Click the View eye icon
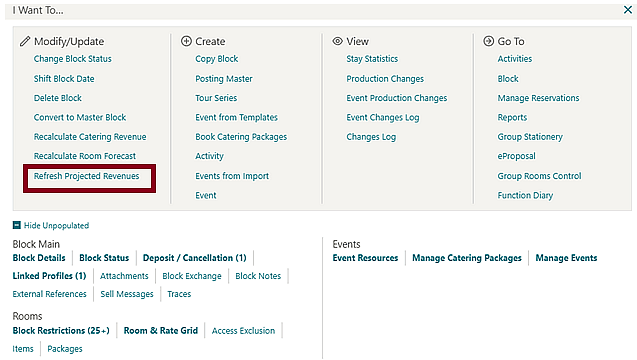The width and height of the screenshot is (637, 360). click(x=338, y=41)
